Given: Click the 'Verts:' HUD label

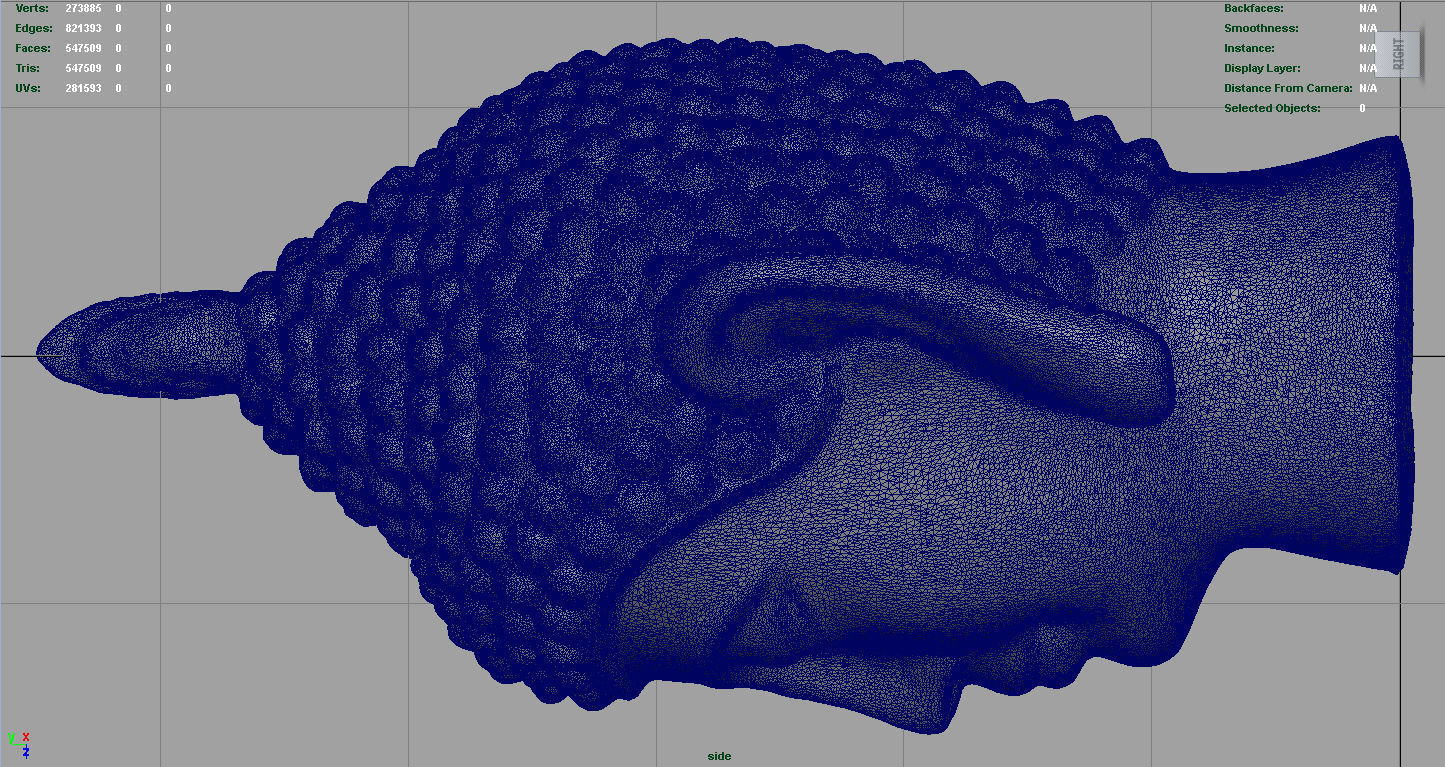Looking at the screenshot, I should tap(32, 8).
